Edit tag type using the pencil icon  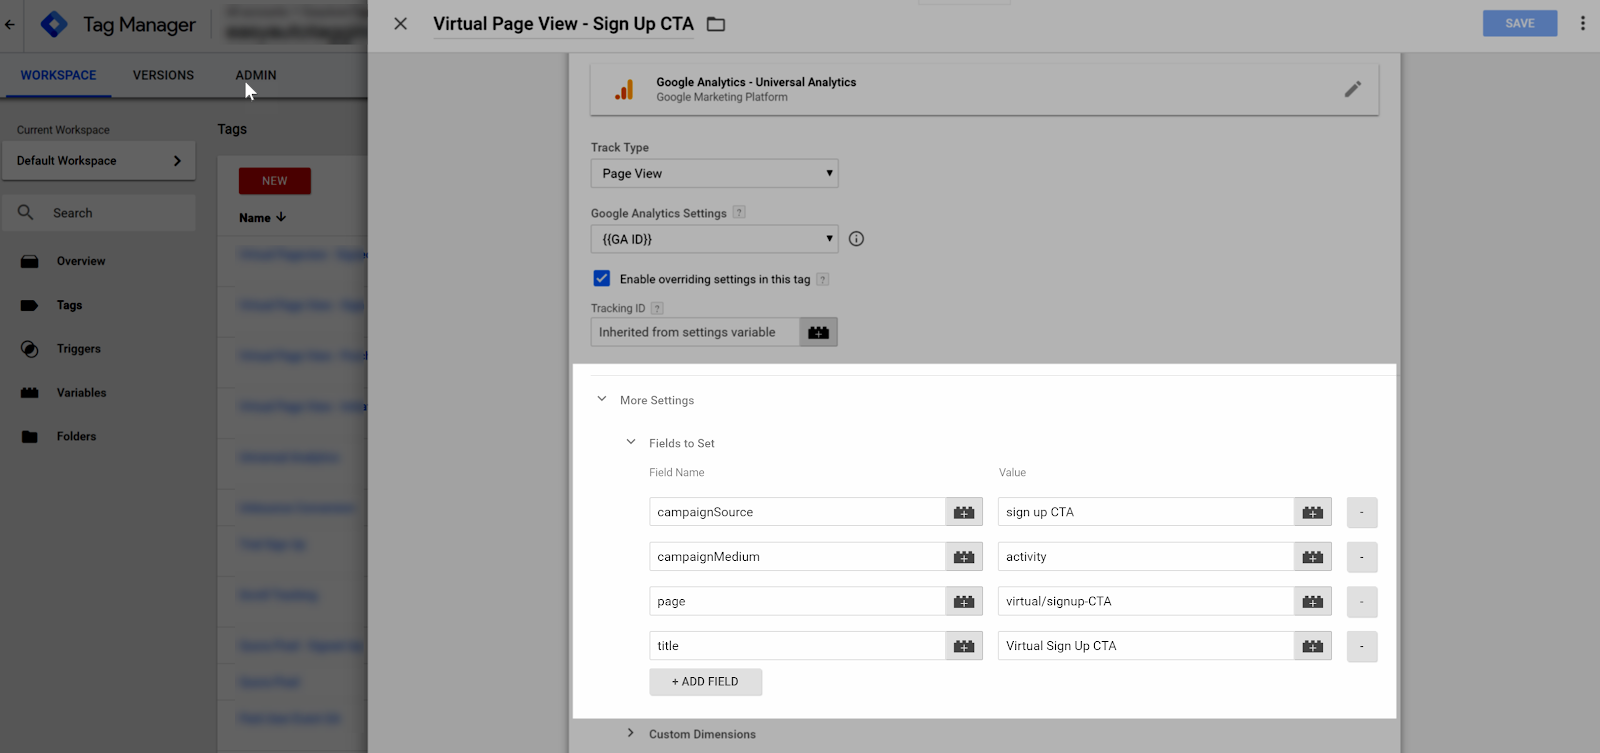pos(1352,89)
